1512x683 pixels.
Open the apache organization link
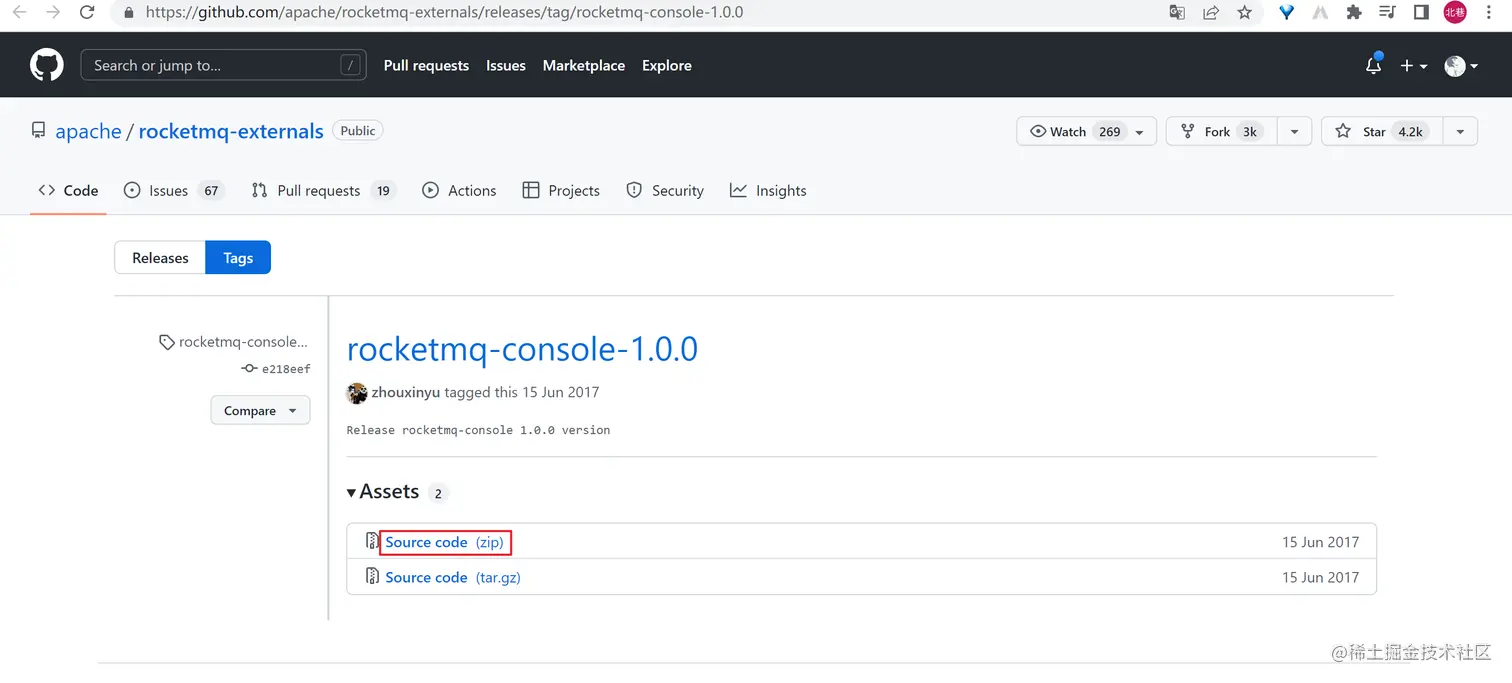click(x=88, y=131)
